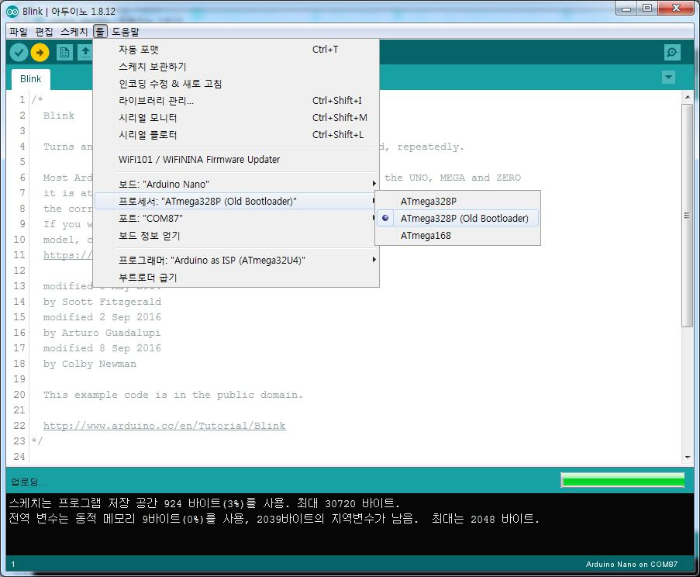Expand the 보드: "Arduino Nano" submenu
Image resolution: width=700 pixels, height=577 pixels.
point(236,184)
